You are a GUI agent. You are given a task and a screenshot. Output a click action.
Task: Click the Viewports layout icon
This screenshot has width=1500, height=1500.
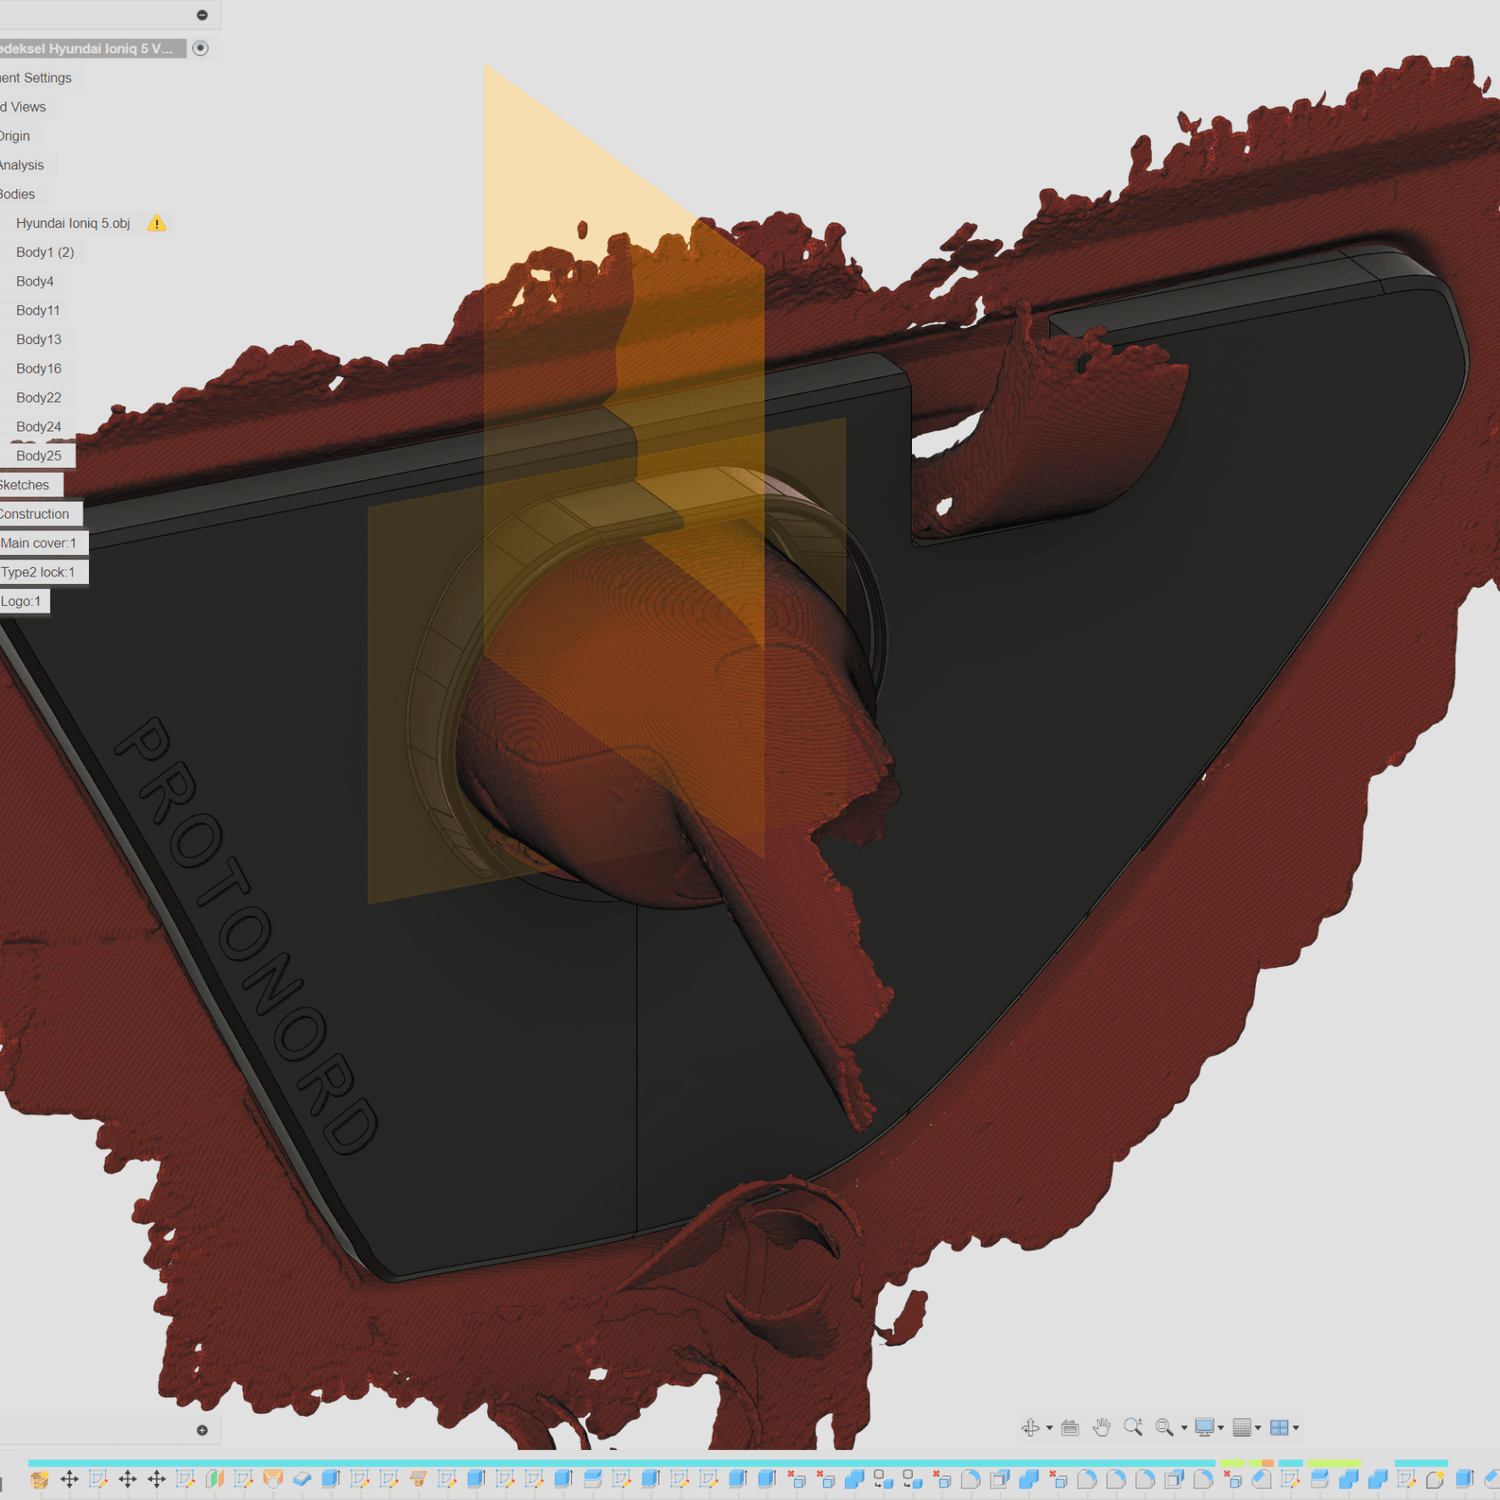click(x=1279, y=1428)
